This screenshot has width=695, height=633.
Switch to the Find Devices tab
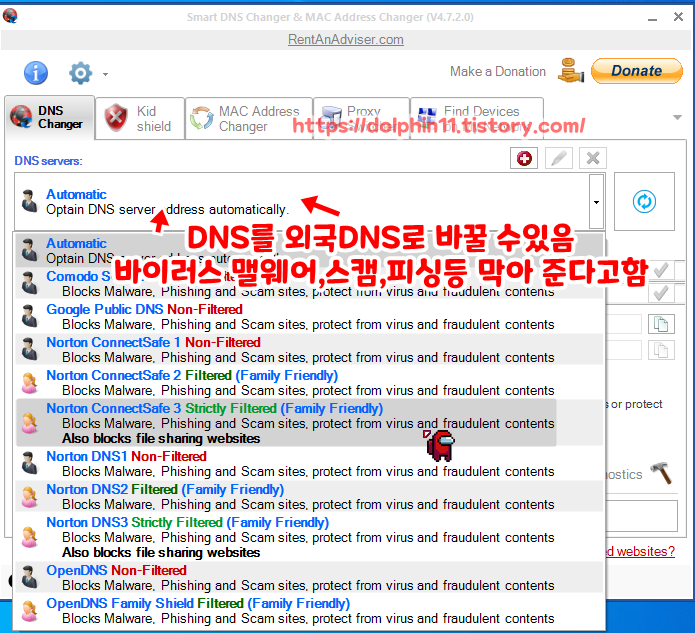point(477,118)
